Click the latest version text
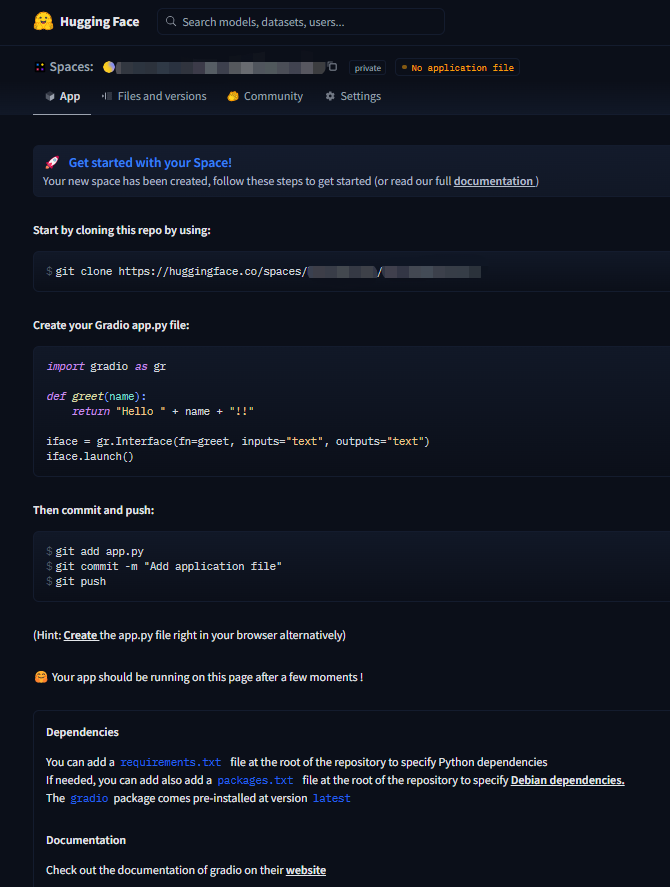 point(332,799)
